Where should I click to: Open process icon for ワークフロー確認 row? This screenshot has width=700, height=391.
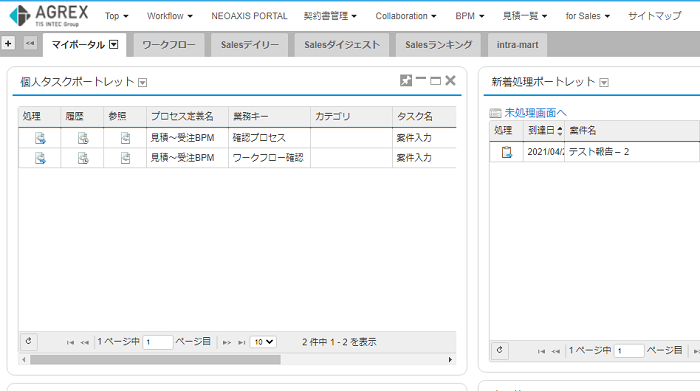(40, 158)
